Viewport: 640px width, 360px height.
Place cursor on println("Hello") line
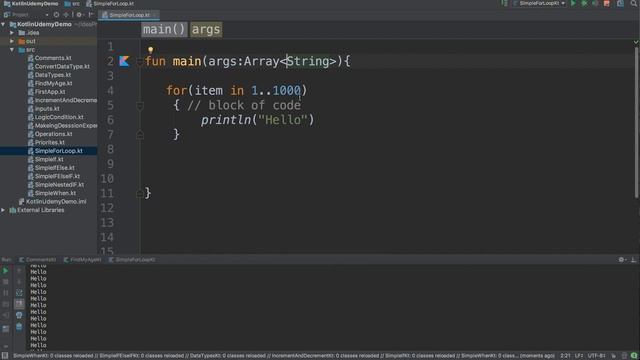257,120
